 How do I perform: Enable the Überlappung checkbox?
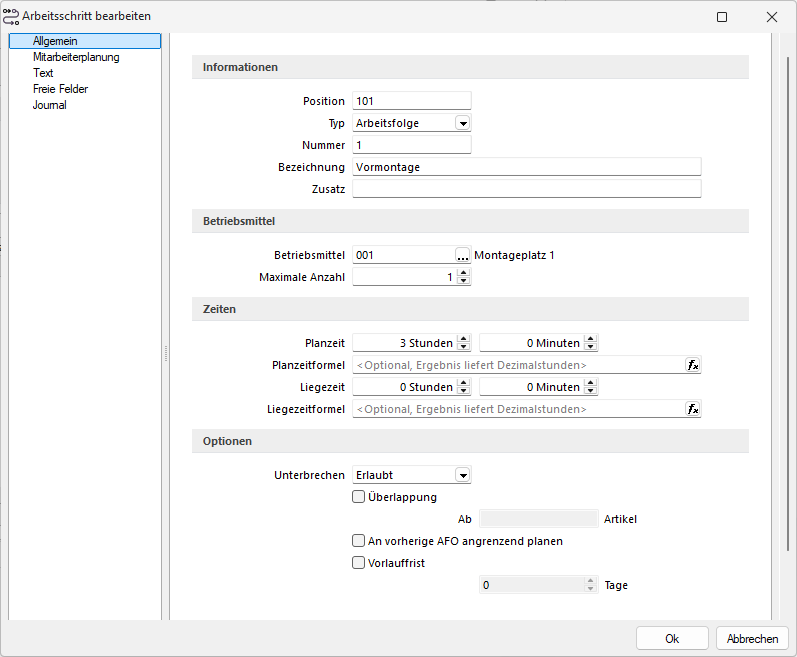pos(358,496)
